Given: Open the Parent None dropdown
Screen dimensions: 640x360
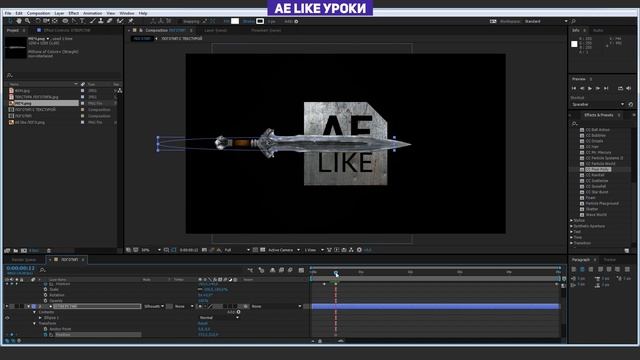Looking at the screenshot, I should tap(277, 306).
